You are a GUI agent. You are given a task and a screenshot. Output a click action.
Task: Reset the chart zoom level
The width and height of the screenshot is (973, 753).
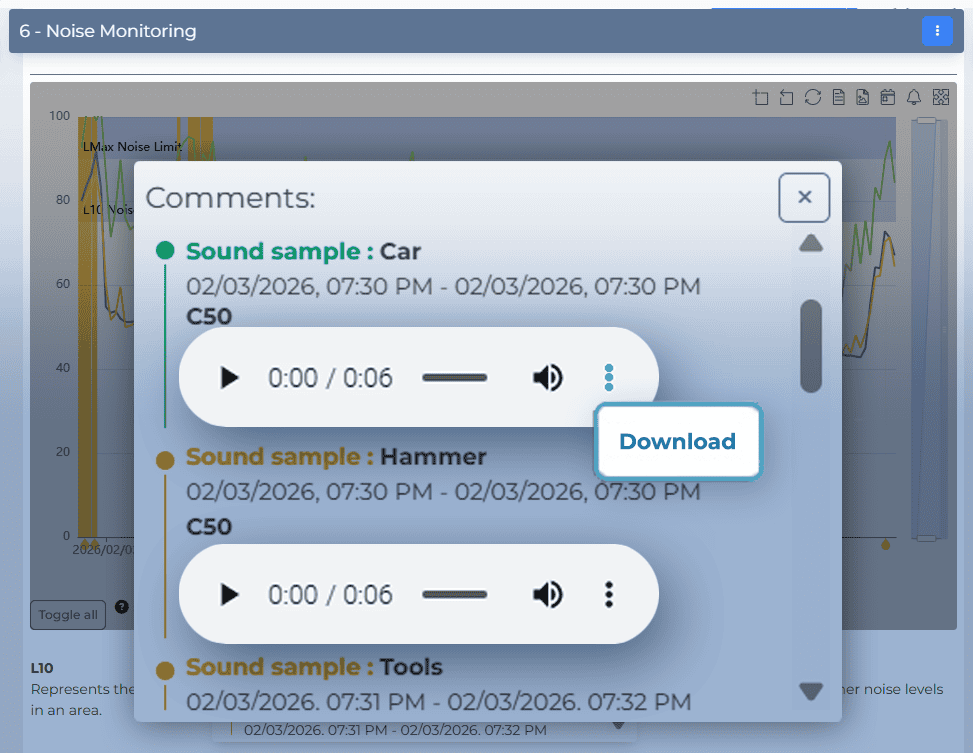787,97
